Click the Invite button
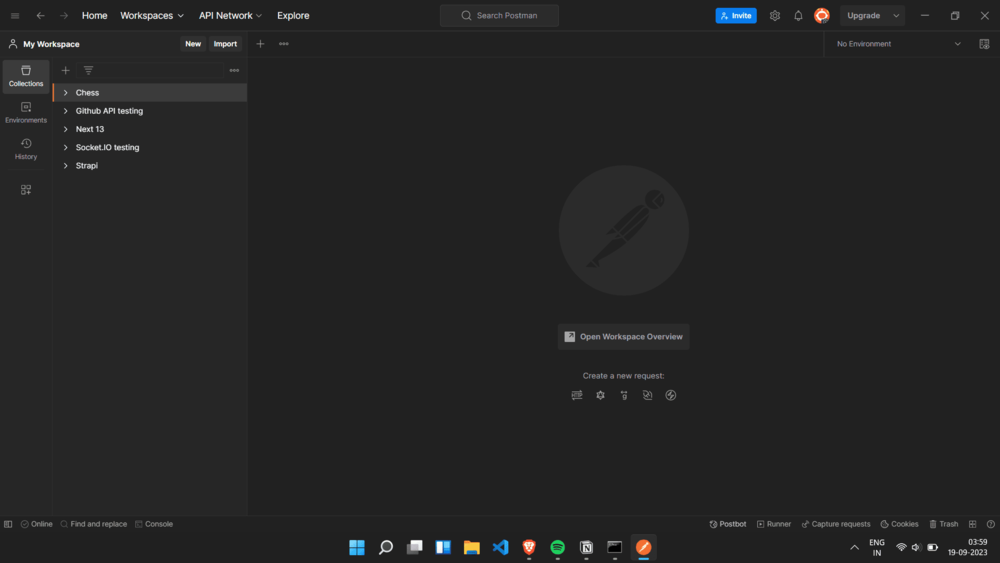1000x563 pixels. click(736, 16)
